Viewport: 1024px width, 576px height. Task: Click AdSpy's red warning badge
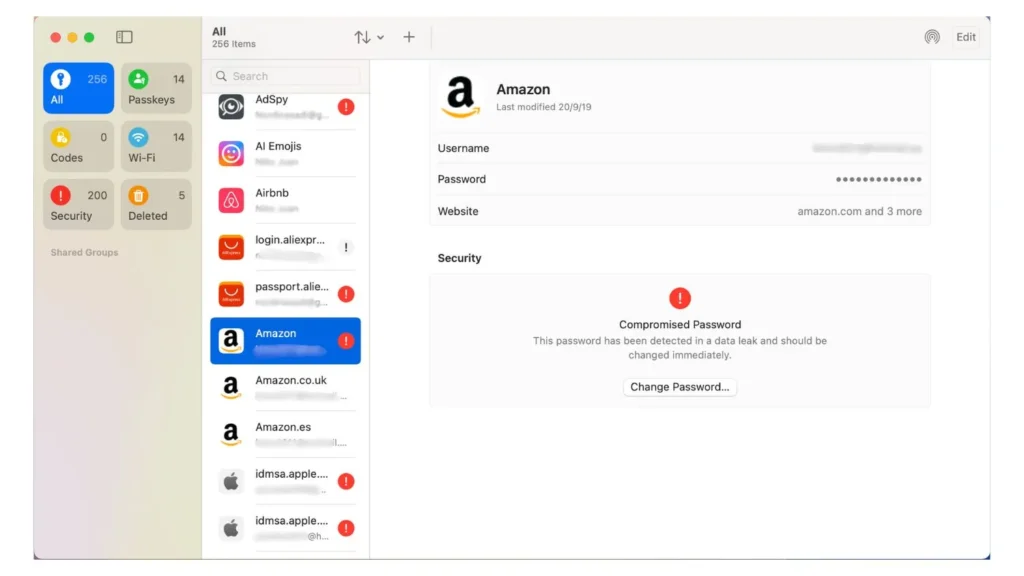click(346, 107)
